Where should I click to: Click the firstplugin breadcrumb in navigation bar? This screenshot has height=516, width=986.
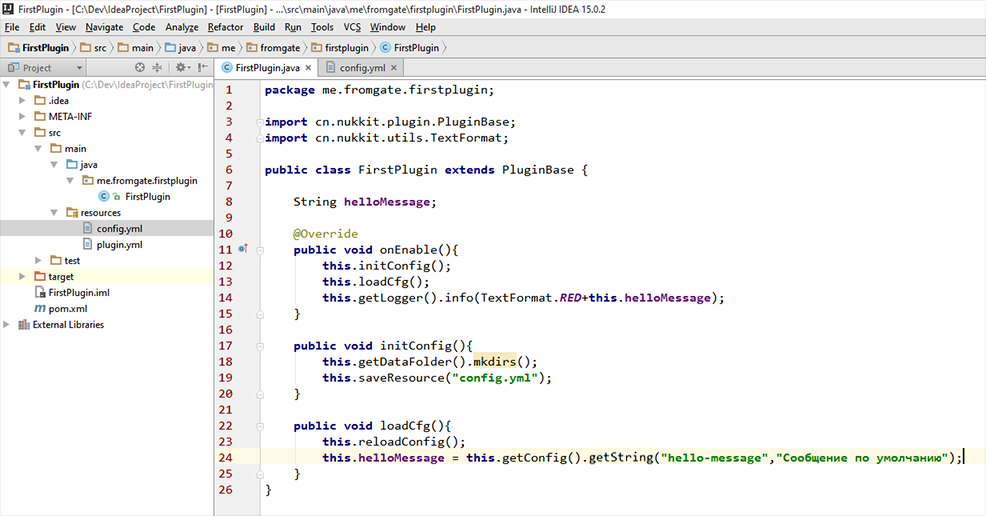click(x=340, y=48)
